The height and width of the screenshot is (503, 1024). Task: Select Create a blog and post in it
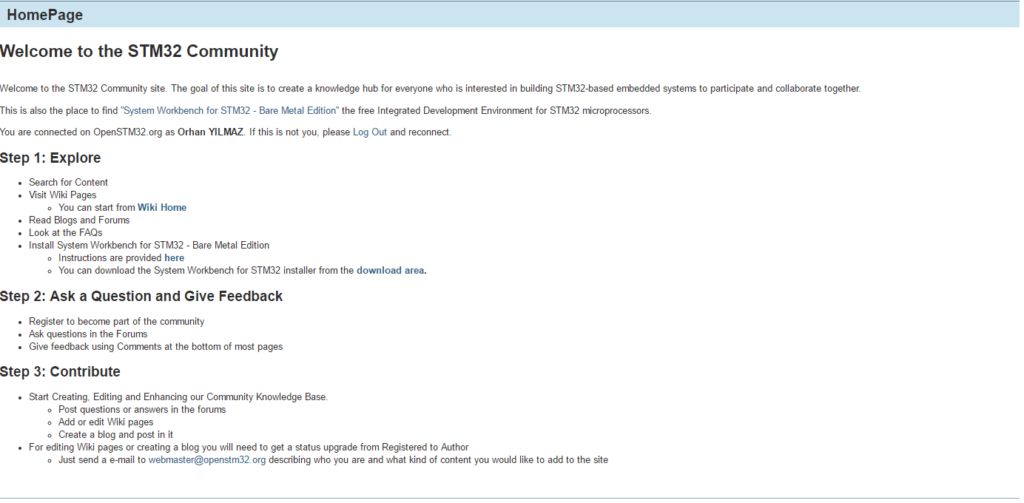pos(116,434)
